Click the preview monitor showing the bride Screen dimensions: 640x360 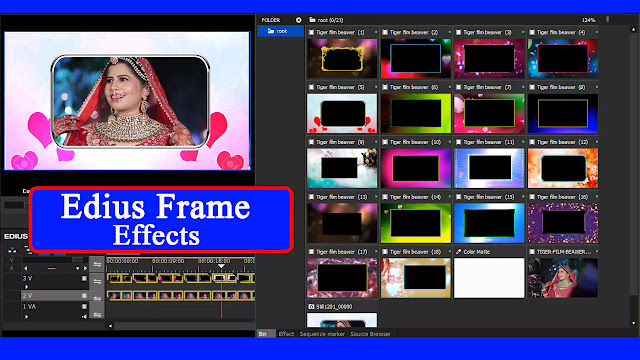tap(127, 101)
